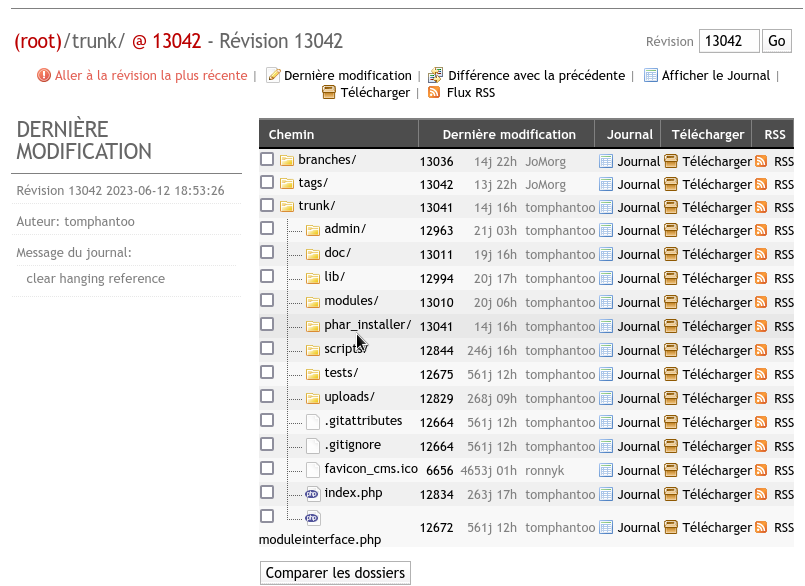
Task: Open the scripts/ folder entry
Action: click(346, 349)
